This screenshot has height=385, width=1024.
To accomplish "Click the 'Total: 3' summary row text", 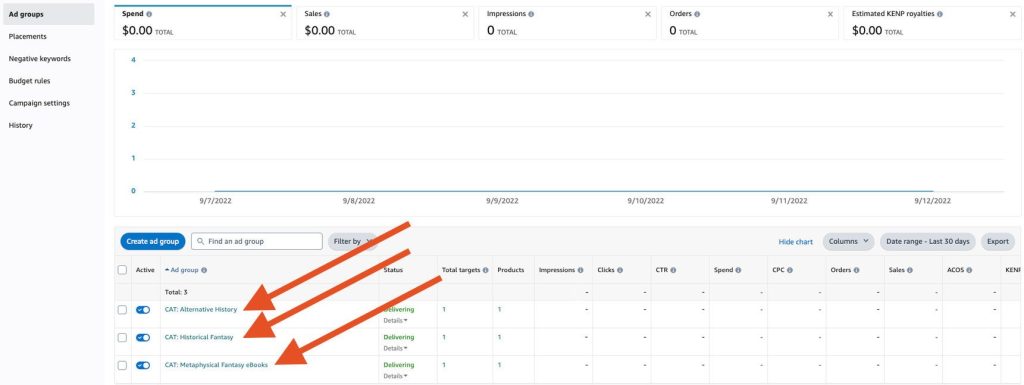I will (176, 292).
